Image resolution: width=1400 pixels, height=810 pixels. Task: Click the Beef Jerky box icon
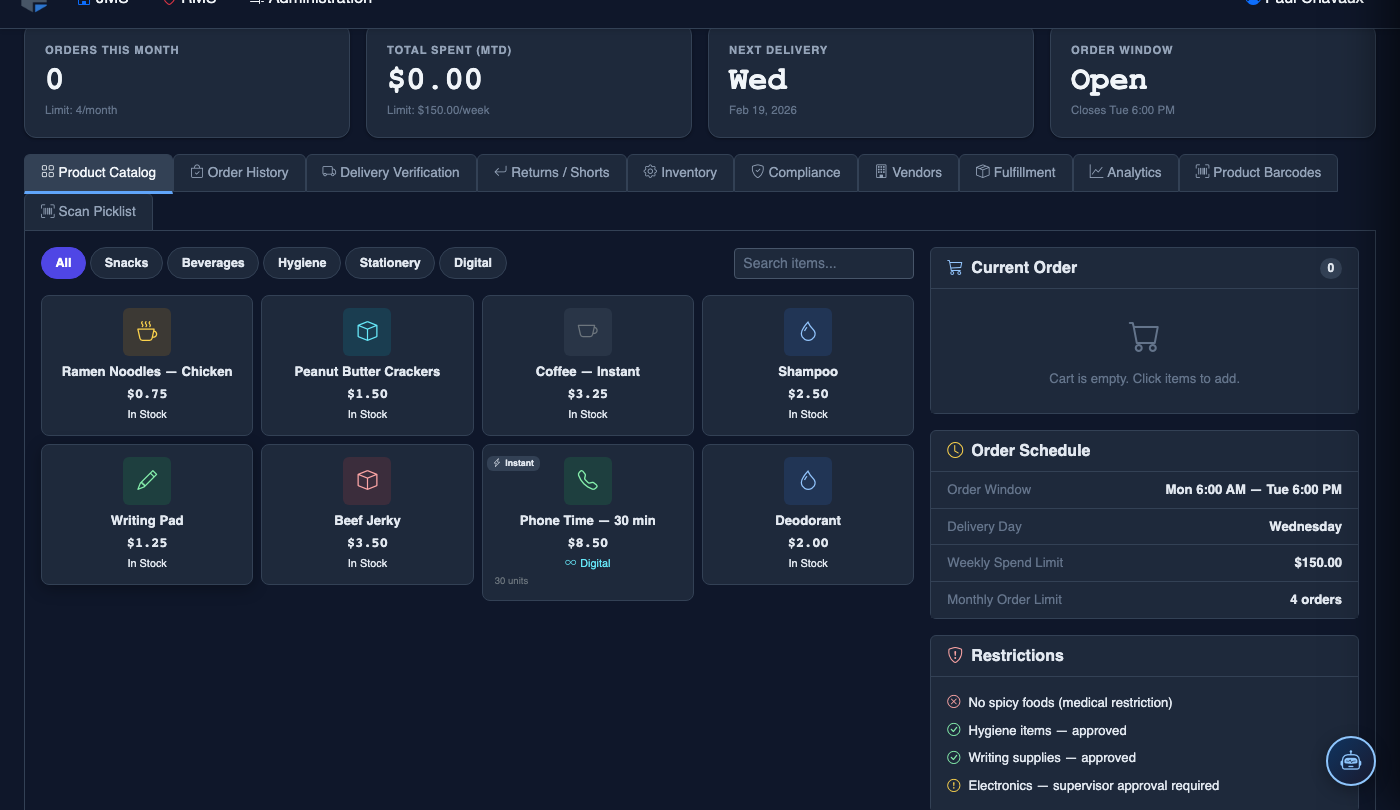tap(367, 481)
